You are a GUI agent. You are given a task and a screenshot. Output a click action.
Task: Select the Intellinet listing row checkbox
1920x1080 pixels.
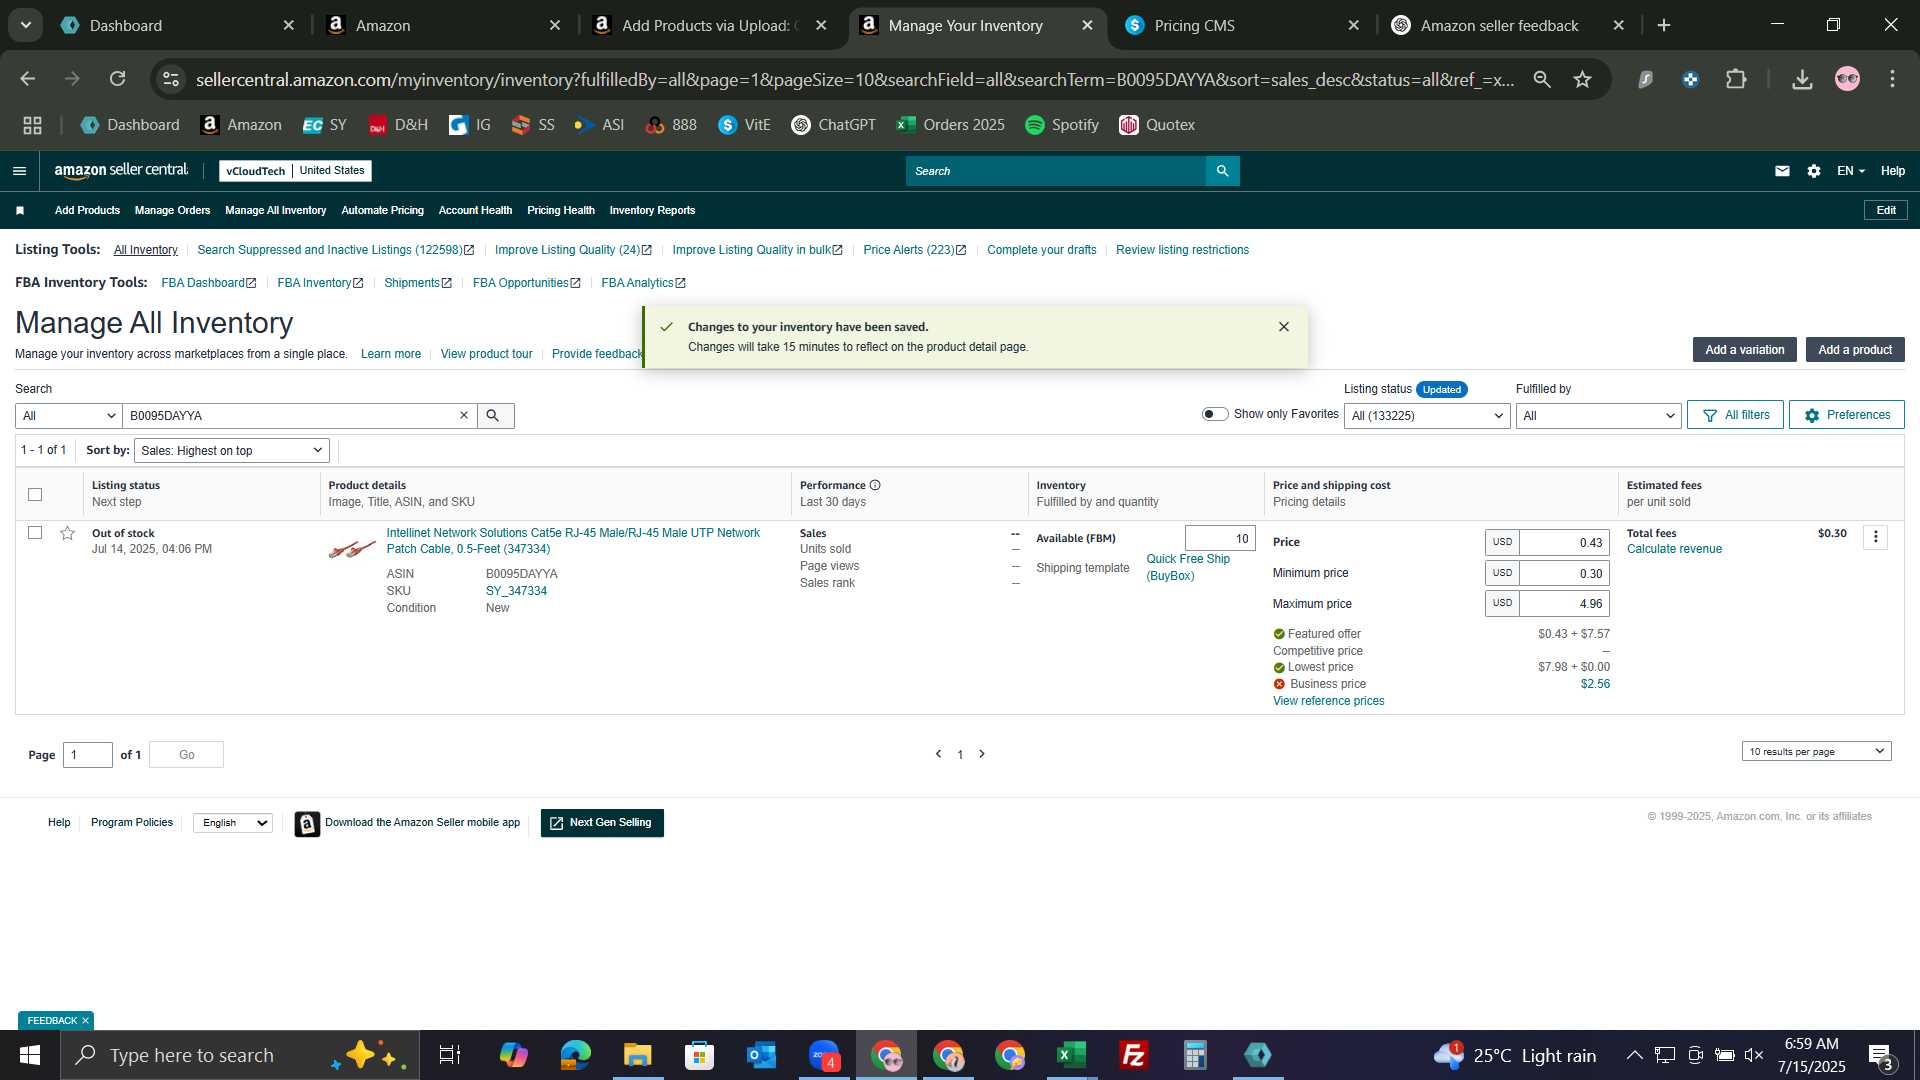[35, 533]
